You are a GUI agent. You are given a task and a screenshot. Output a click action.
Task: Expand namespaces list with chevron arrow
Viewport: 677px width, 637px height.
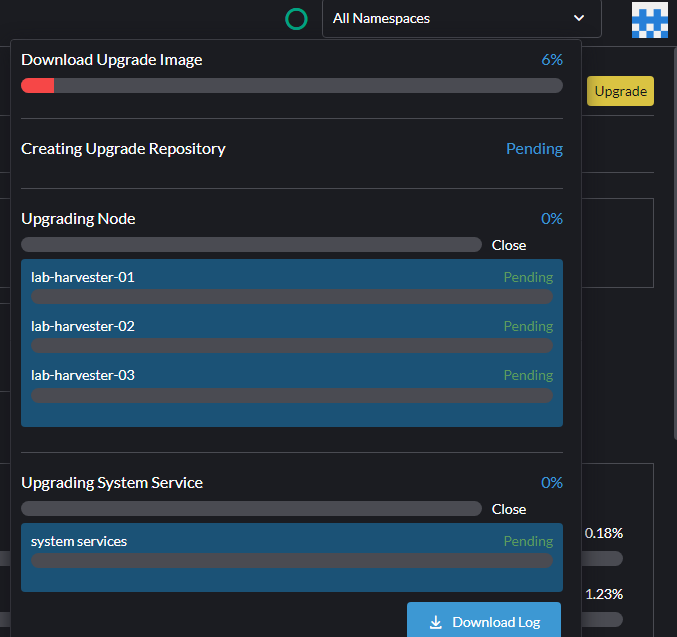(x=579, y=18)
